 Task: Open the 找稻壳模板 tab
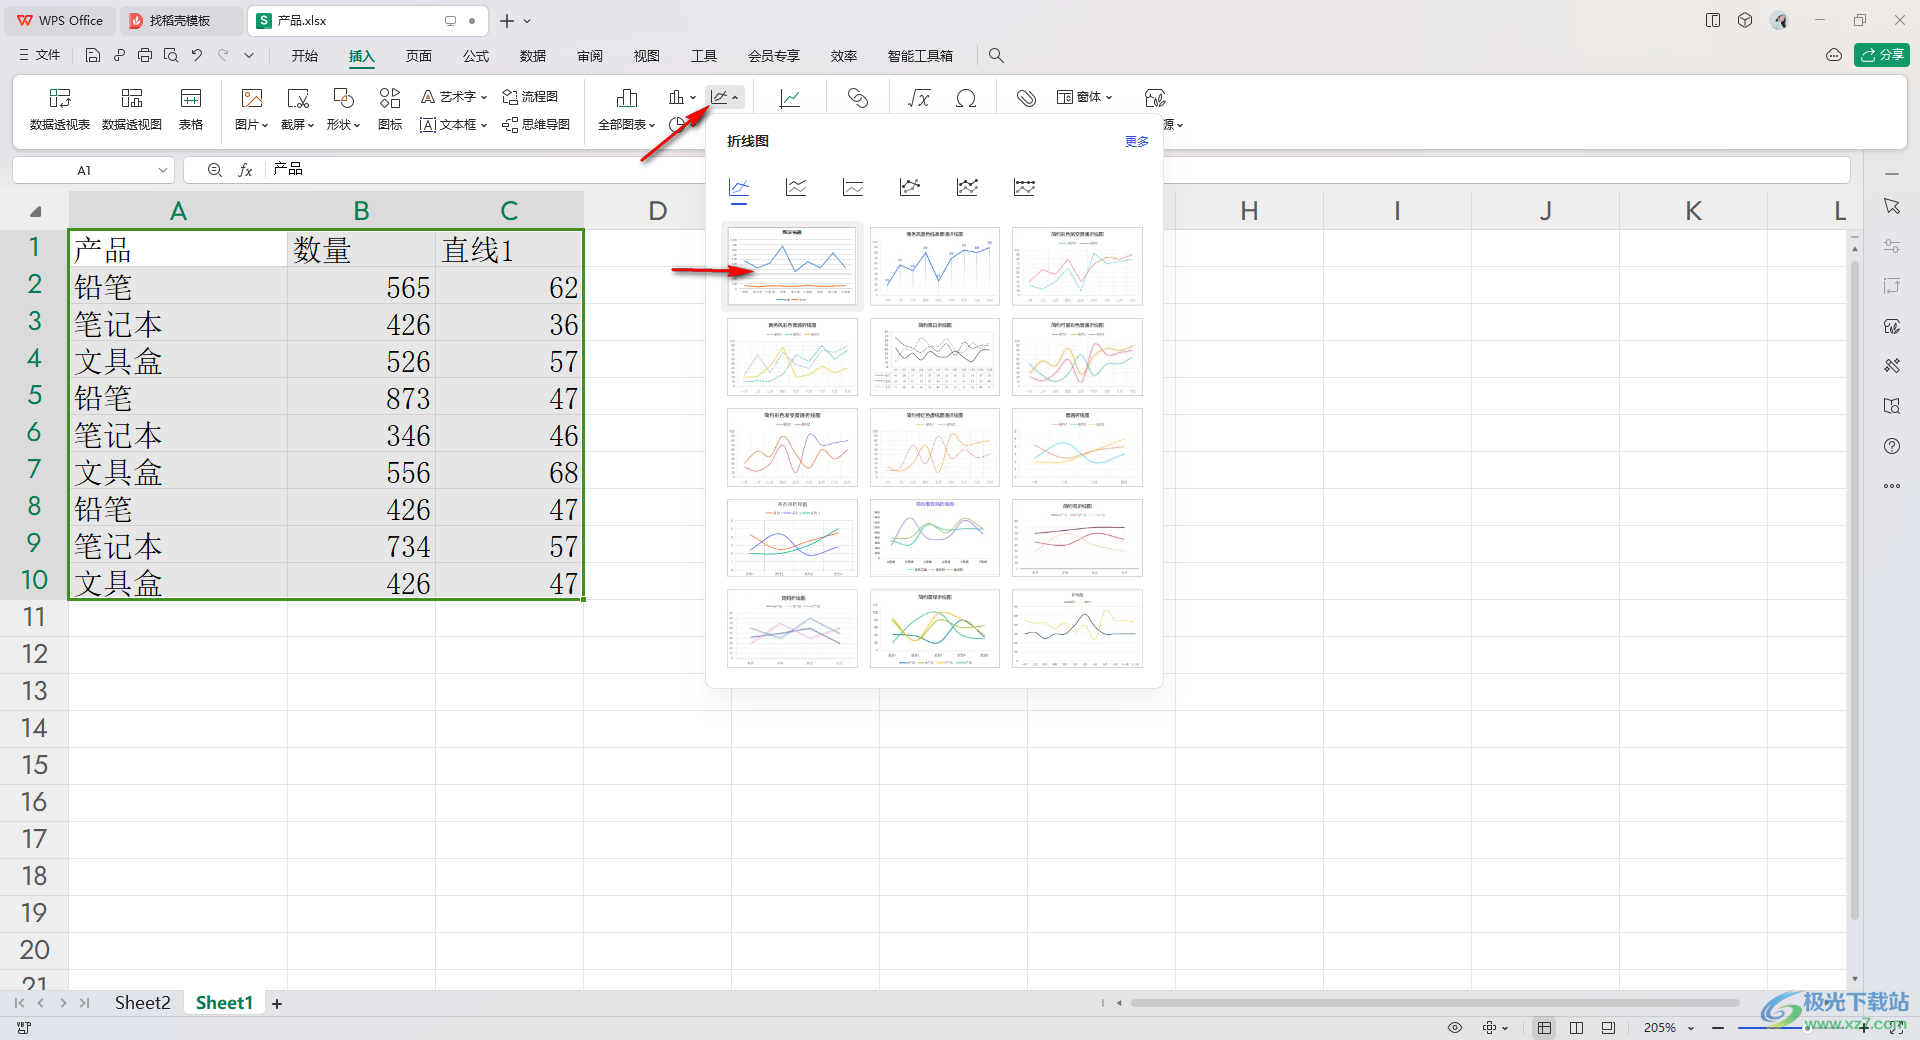click(180, 20)
